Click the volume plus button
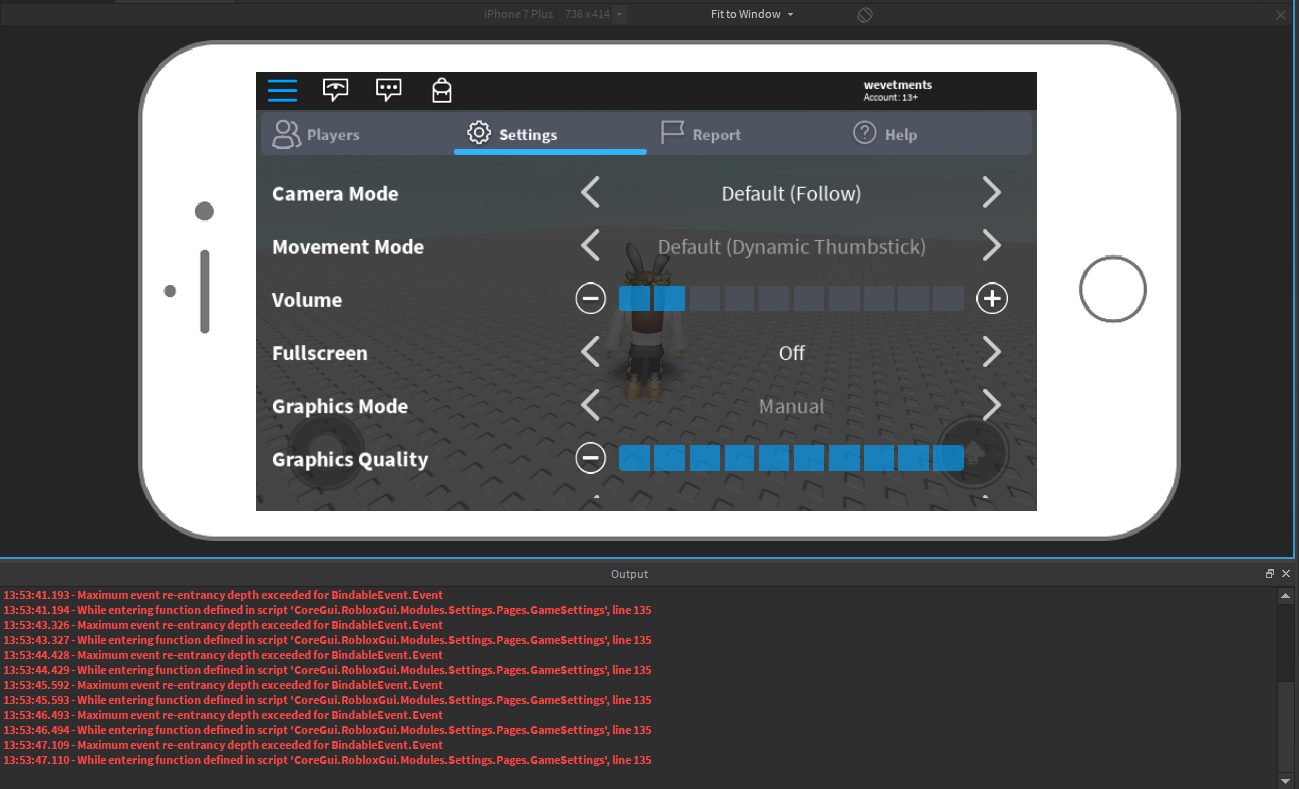The image size is (1299, 789). [x=992, y=299]
